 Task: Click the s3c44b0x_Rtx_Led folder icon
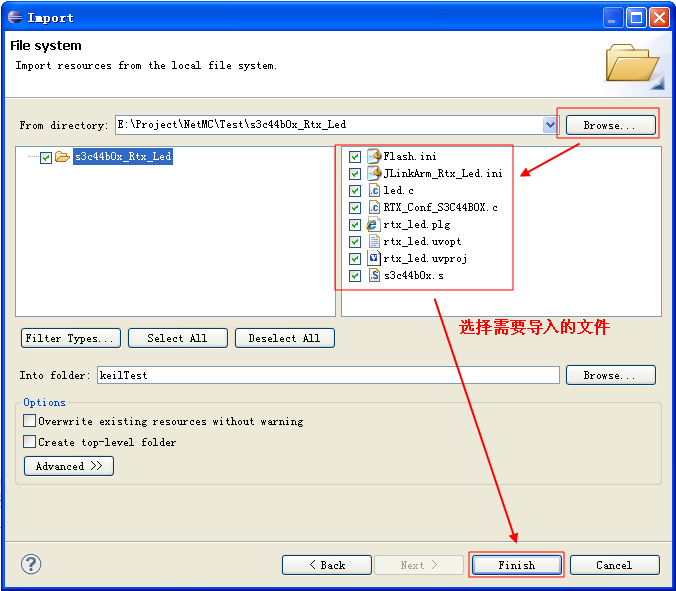[x=63, y=156]
